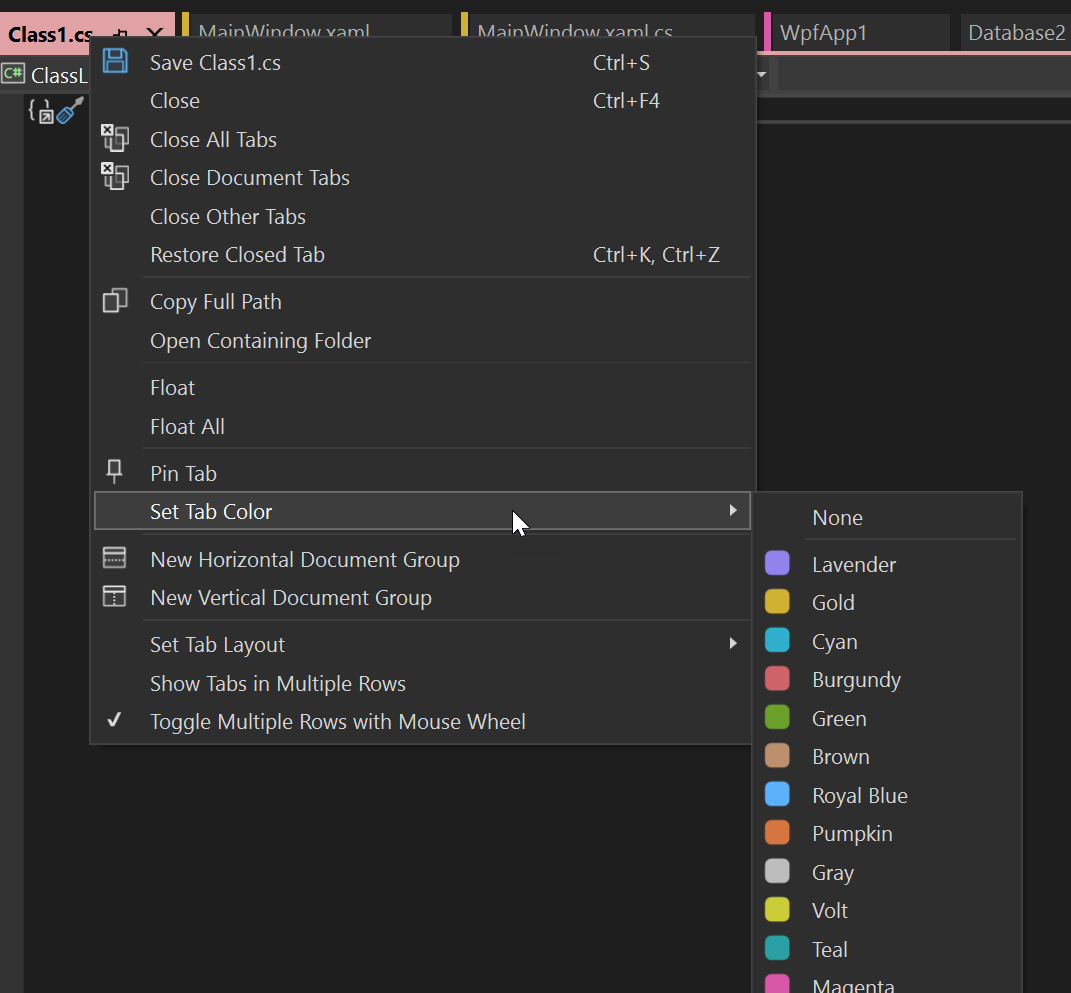1071x993 pixels.
Task: Click Open Containing Folder
Action: coord(260,340)
